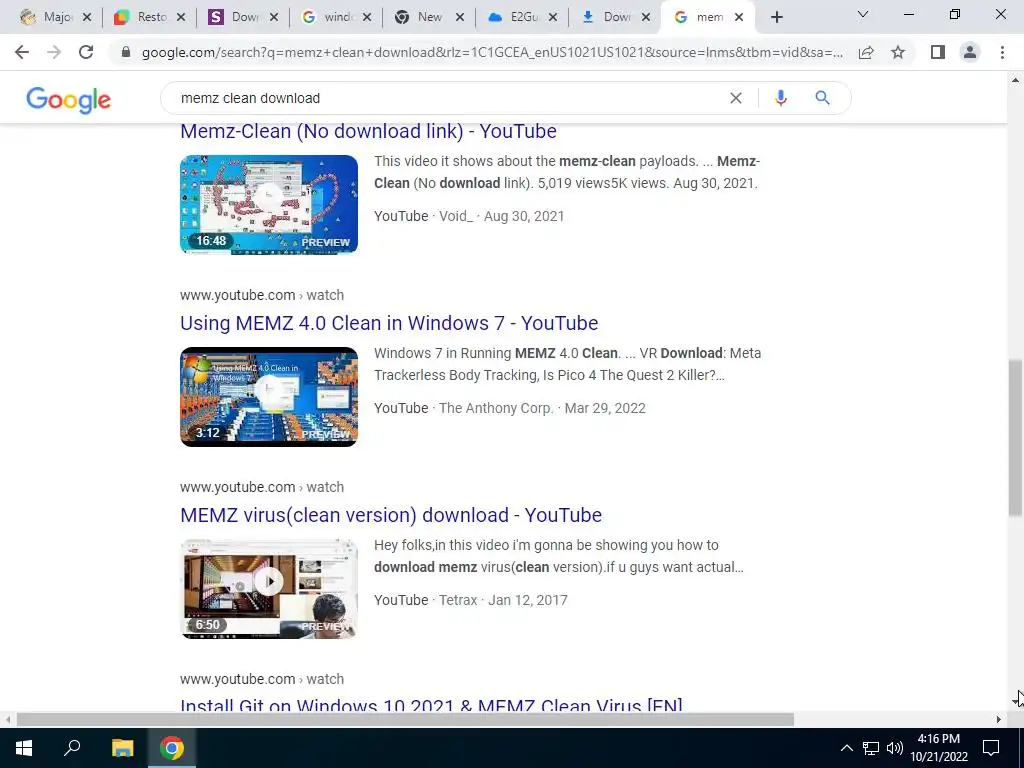
Task: Open MEMZ virus(clean version) download result
Action: (391, 515)
